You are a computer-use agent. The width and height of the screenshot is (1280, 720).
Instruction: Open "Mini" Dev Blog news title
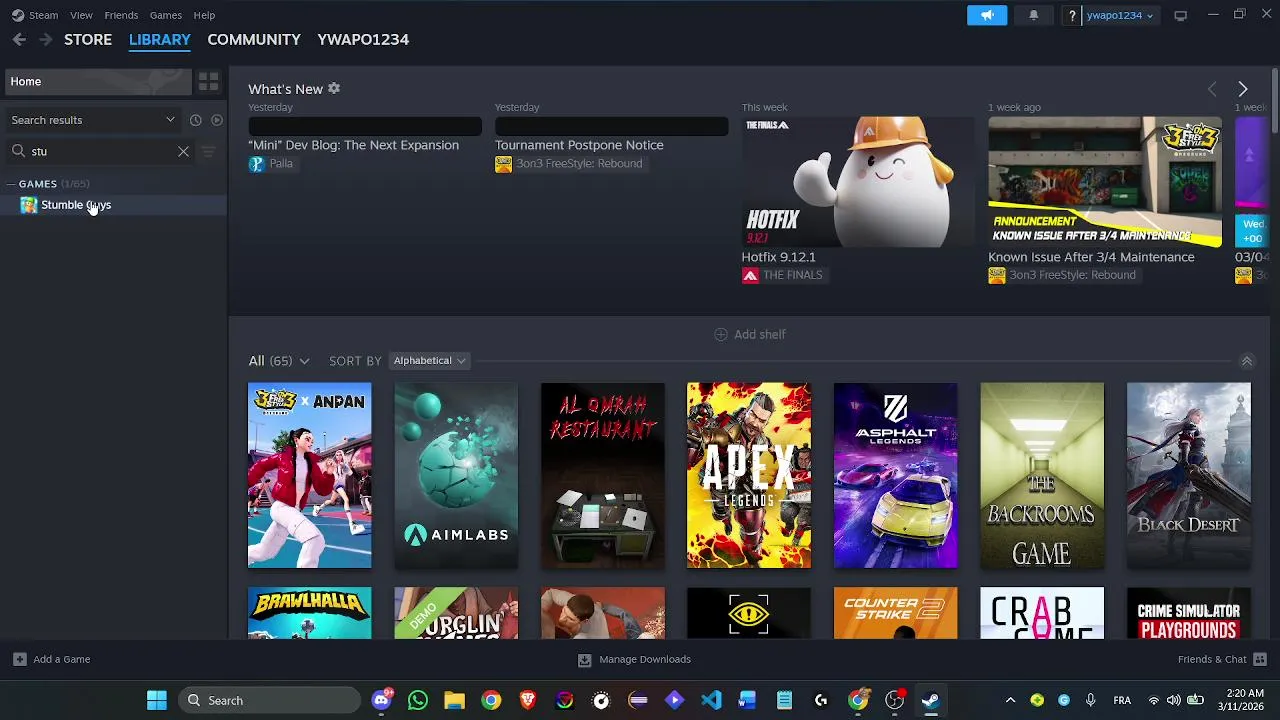(353, 145)
